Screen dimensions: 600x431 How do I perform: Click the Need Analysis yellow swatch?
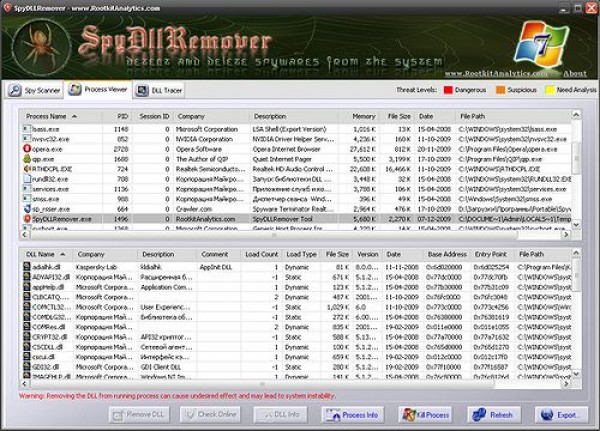[550, 90]
